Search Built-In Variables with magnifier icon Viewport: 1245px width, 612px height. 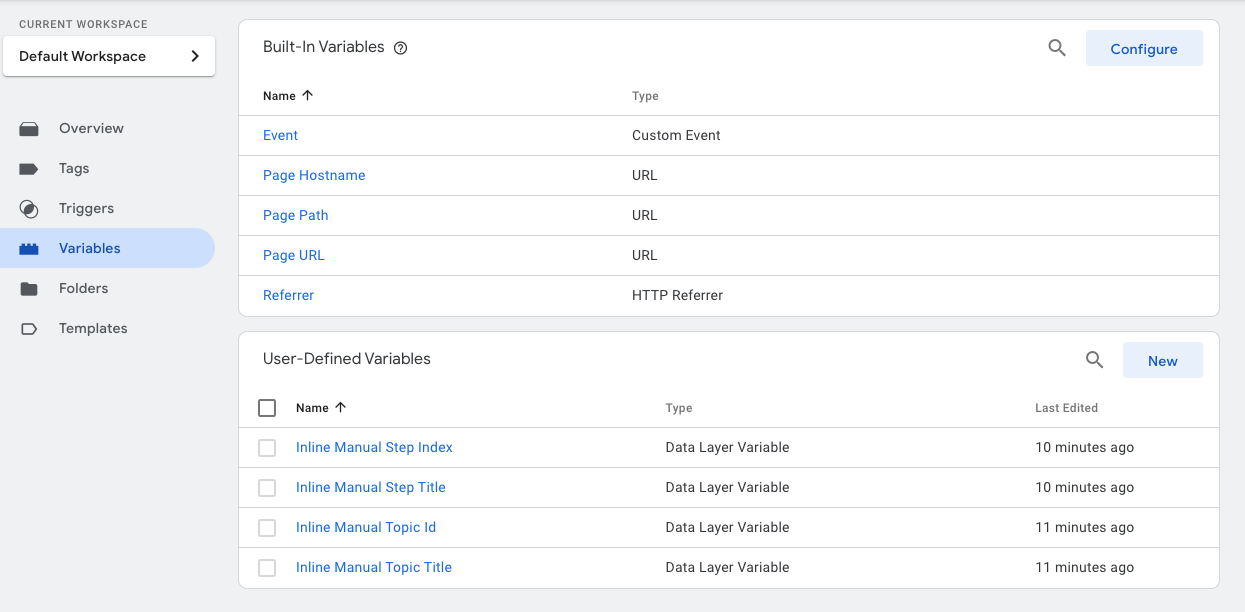click(1057, 48)
